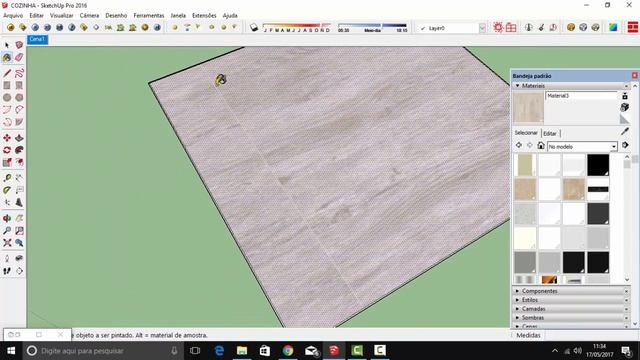Activate the Move tool
Screen dimensions: 640x360
[x=7, y=138]
